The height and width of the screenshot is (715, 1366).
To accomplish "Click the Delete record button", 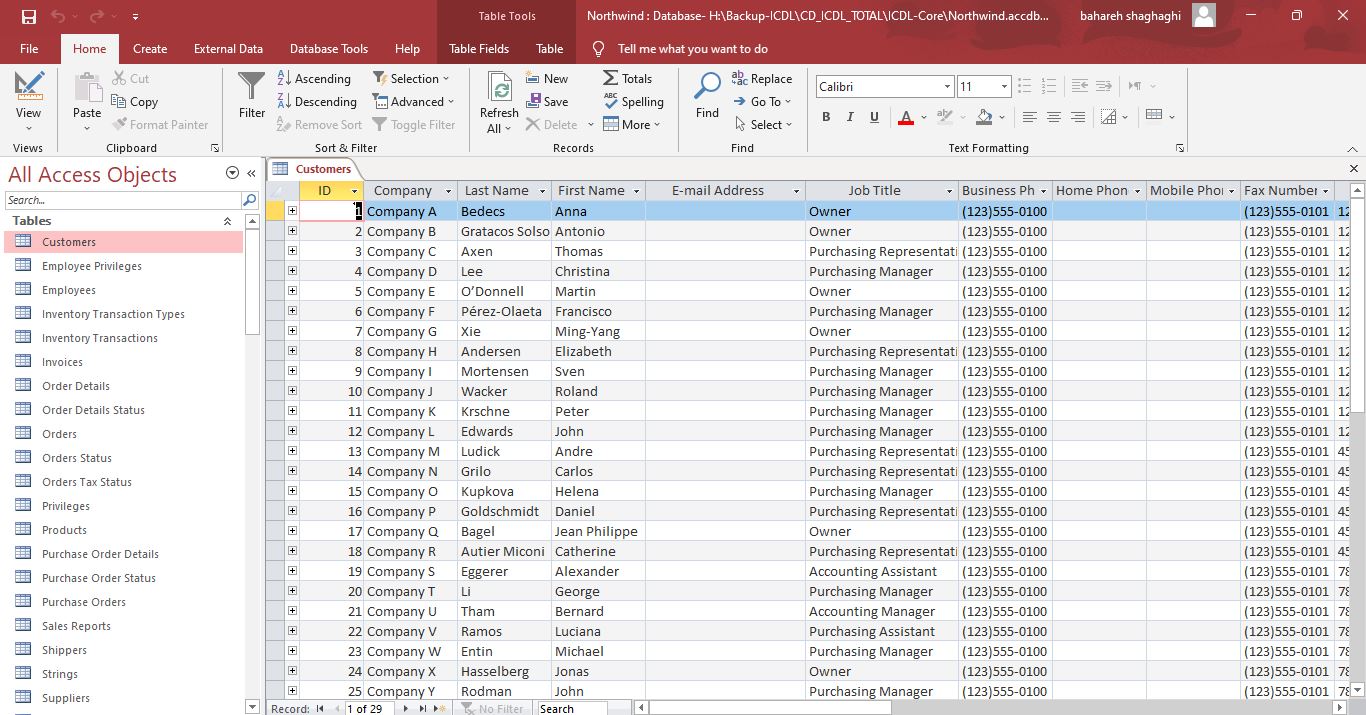I will [x=551, y=124].
